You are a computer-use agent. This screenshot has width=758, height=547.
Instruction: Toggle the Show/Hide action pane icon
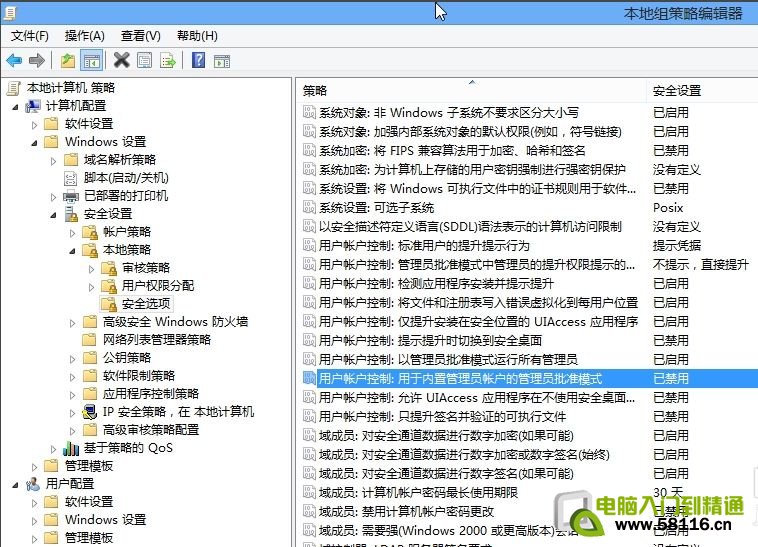(x=221, y=61)
